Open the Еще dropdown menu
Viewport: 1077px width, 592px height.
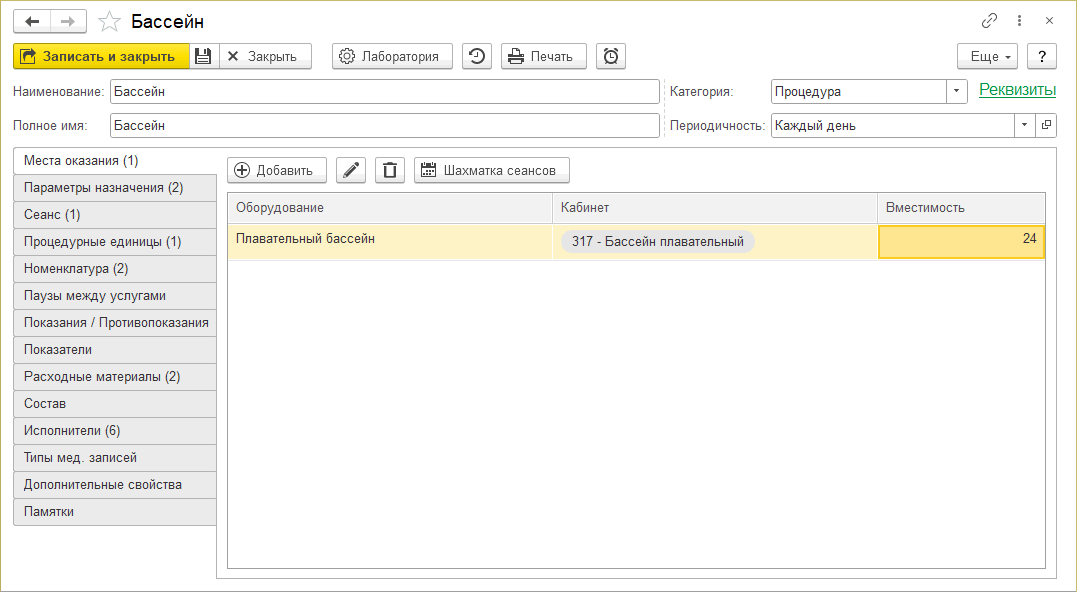coord(987,56)
